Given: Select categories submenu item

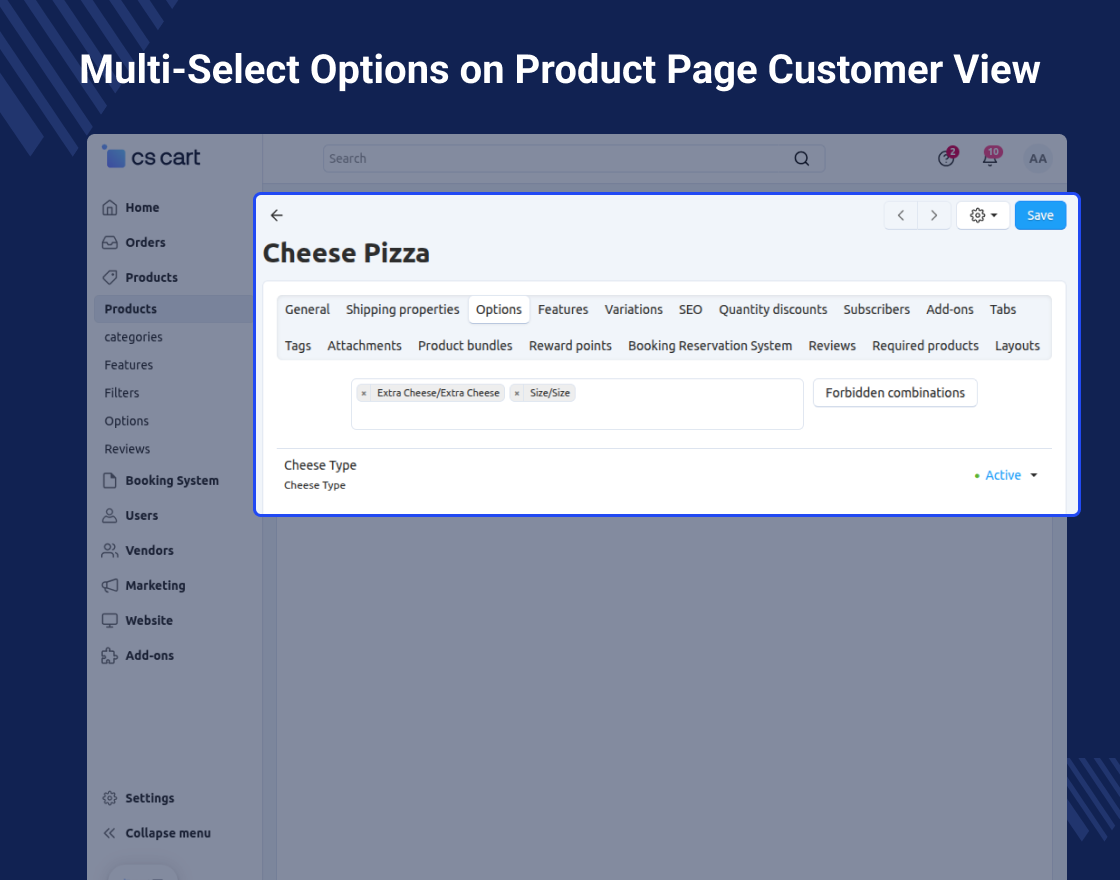Looking at the screenshot, I should tap(134, 337).
